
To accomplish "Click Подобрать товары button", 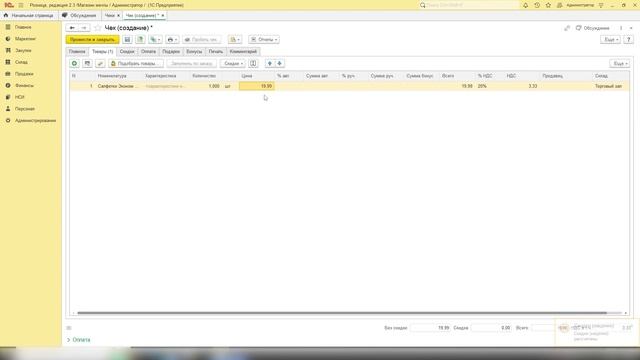I will pos(136,64).
